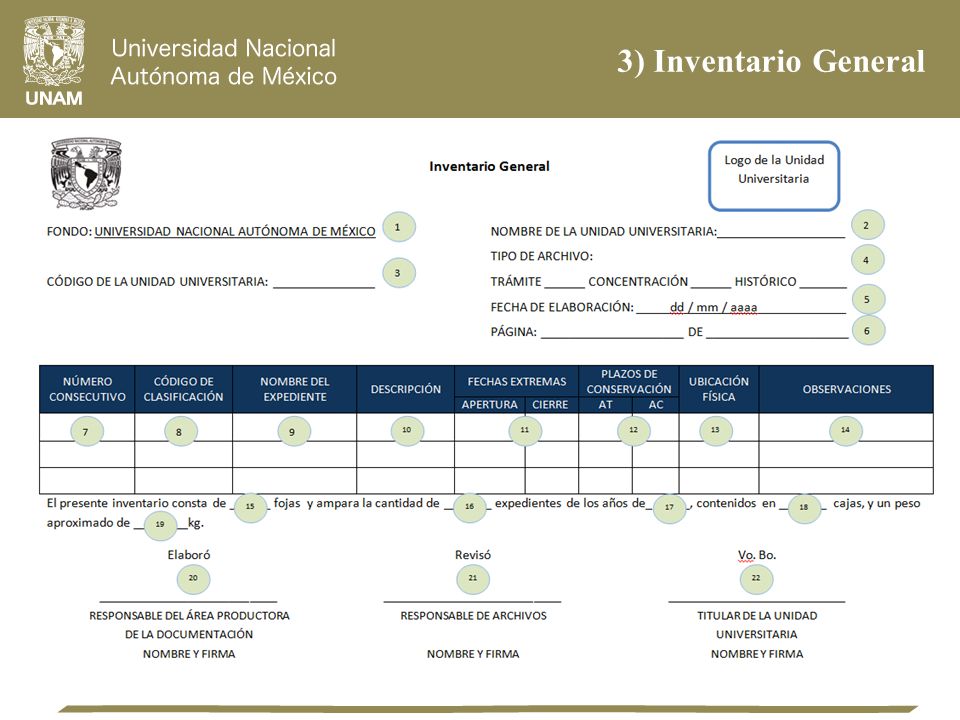960x720 pixels.
Task: Click the "DESCRIPCIÓN" column header
Action: click(x=405, y=389)
